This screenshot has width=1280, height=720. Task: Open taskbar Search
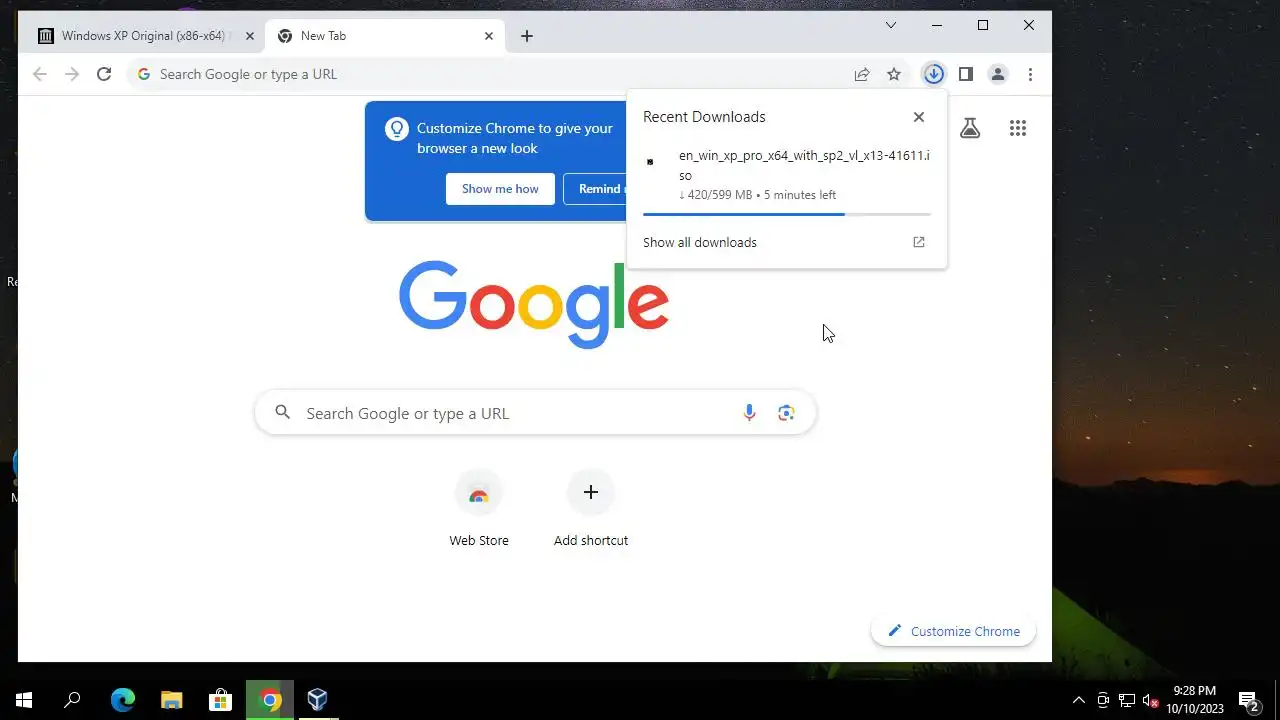click(x=72, y=700)
